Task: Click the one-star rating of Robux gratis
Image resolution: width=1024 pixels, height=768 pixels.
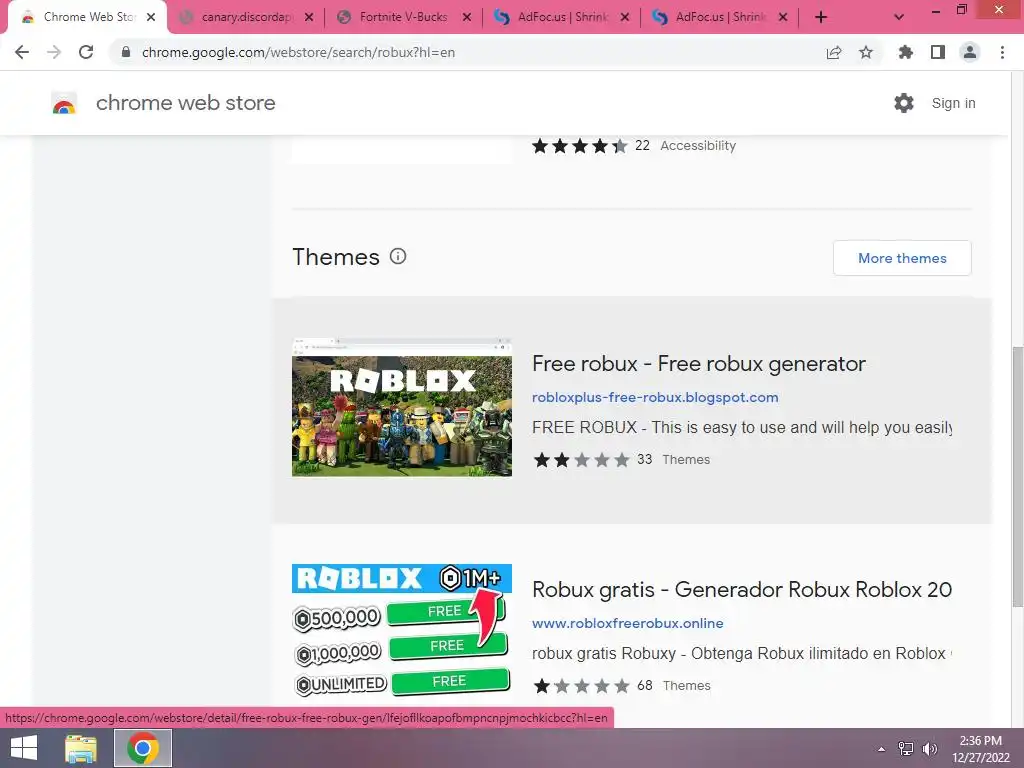Action: point(581,686)
